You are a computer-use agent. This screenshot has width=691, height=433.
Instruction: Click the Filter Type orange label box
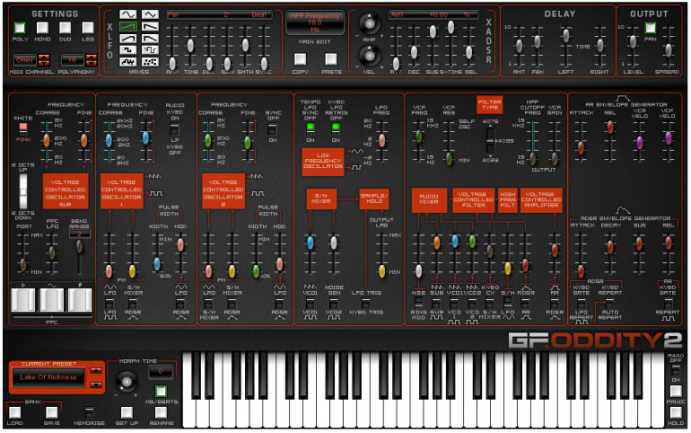(490, 104)
